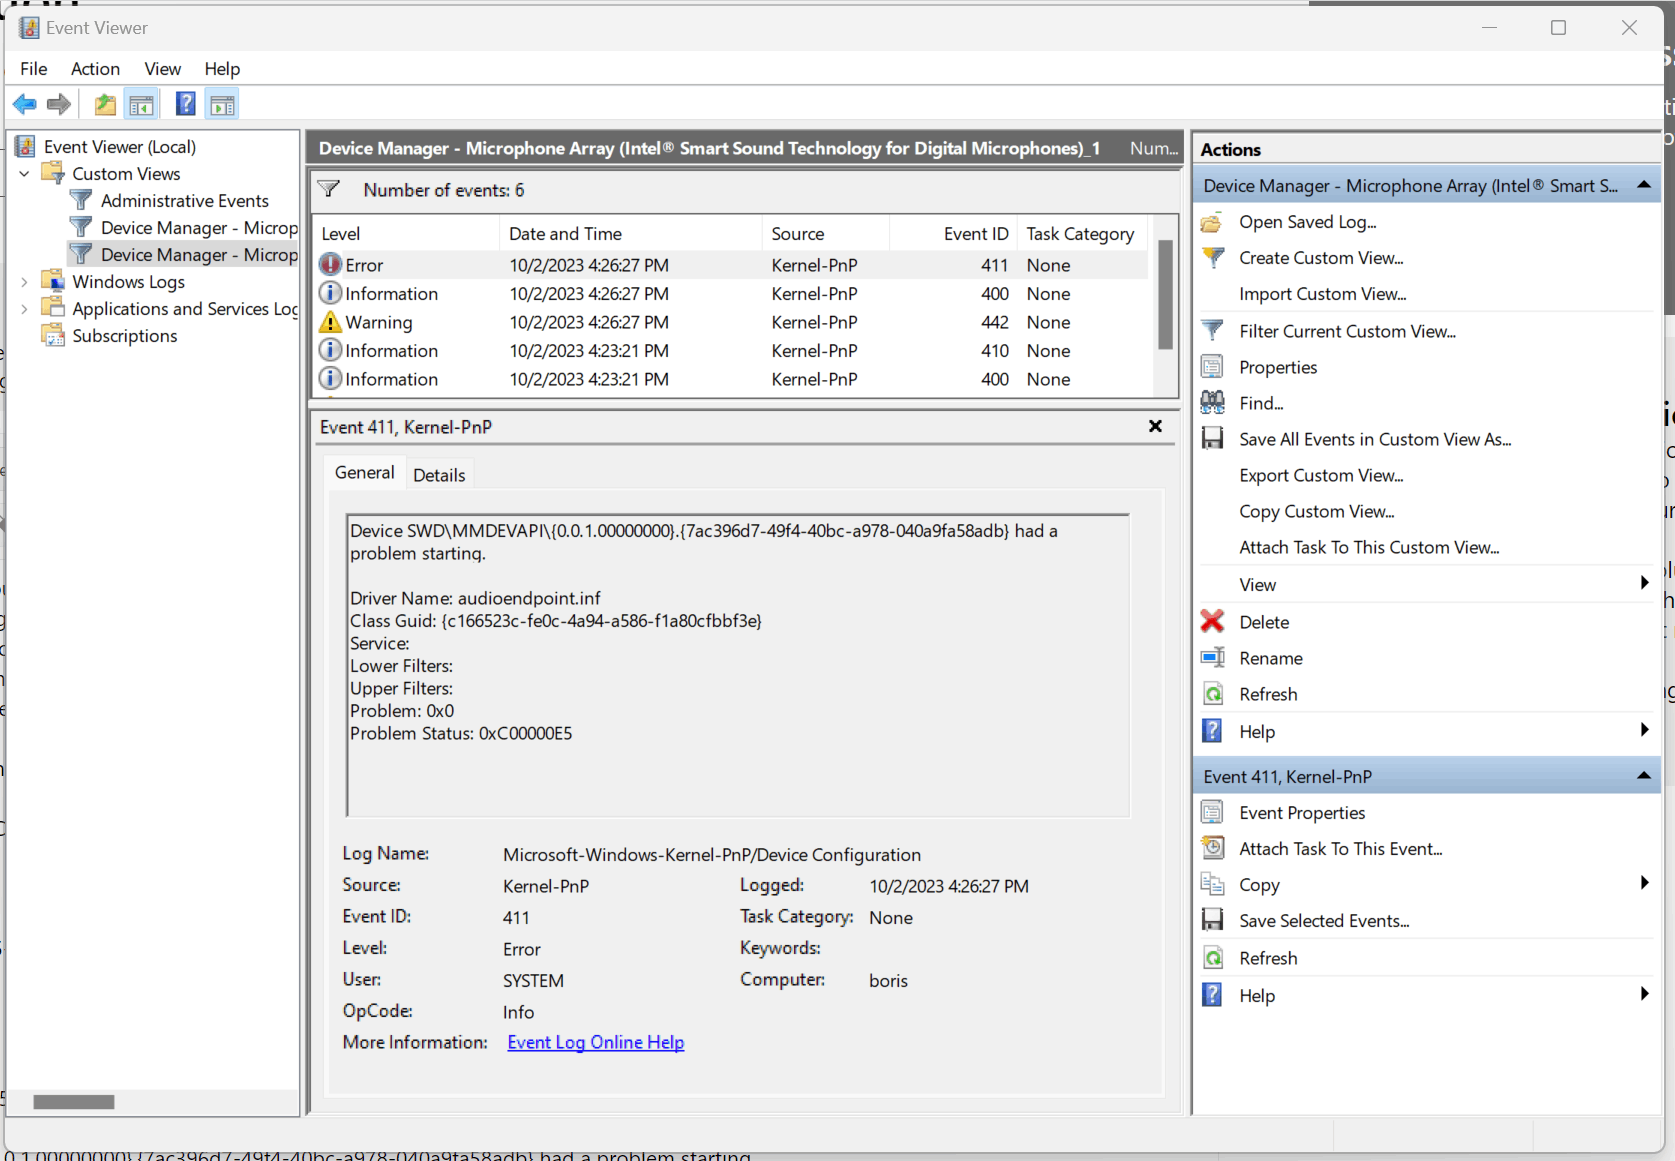Image resolution: width=1675 pixels, height=1161 pixels.
Task: Click the Open Saved Log folder icon
Action: pos(1212,222)
